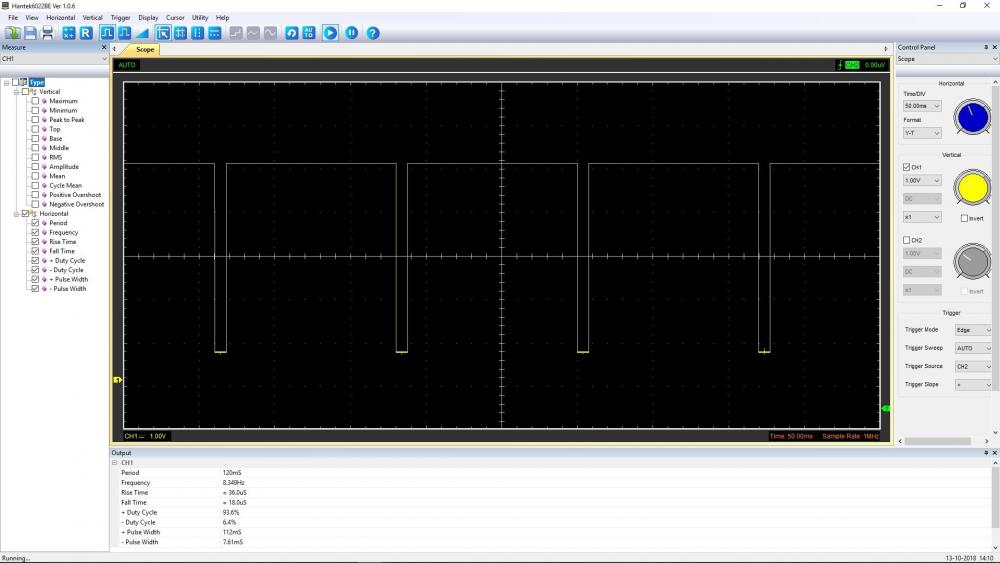Open the Help question mark icon

coord(373,33)
